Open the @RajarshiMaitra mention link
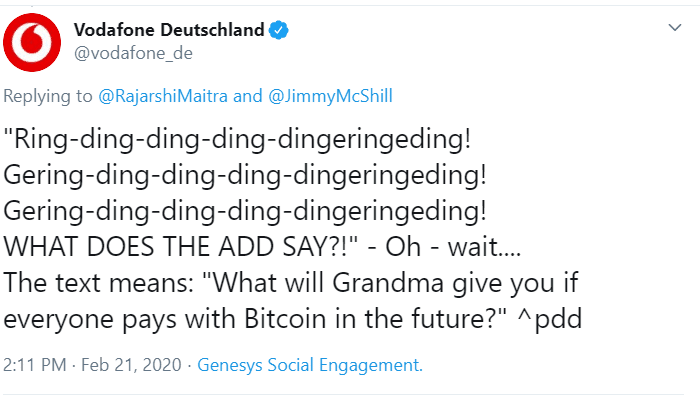This screenshot has width=700, height=401. pos(165,97)
